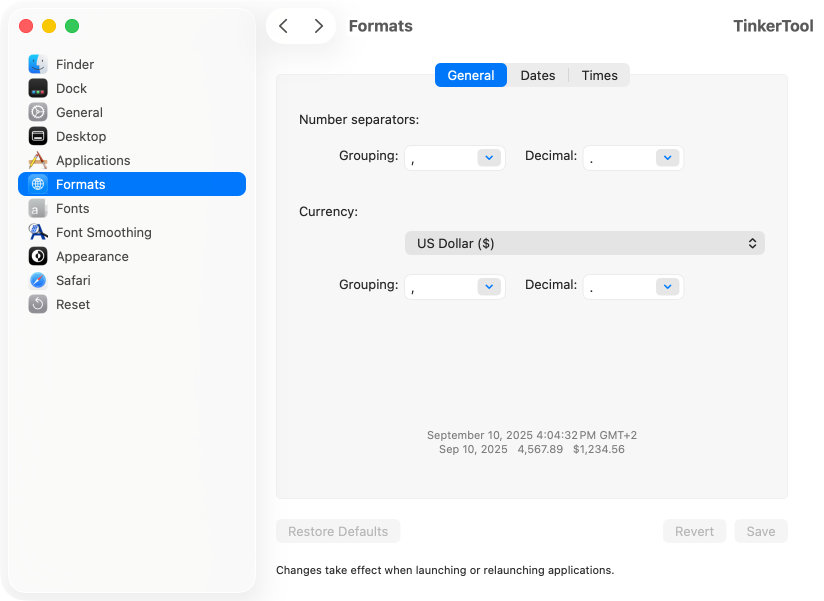The width and height of the screenshot is (824, 601).
Task: Click the Safari compass icon
Action: (x=38, y=280)
